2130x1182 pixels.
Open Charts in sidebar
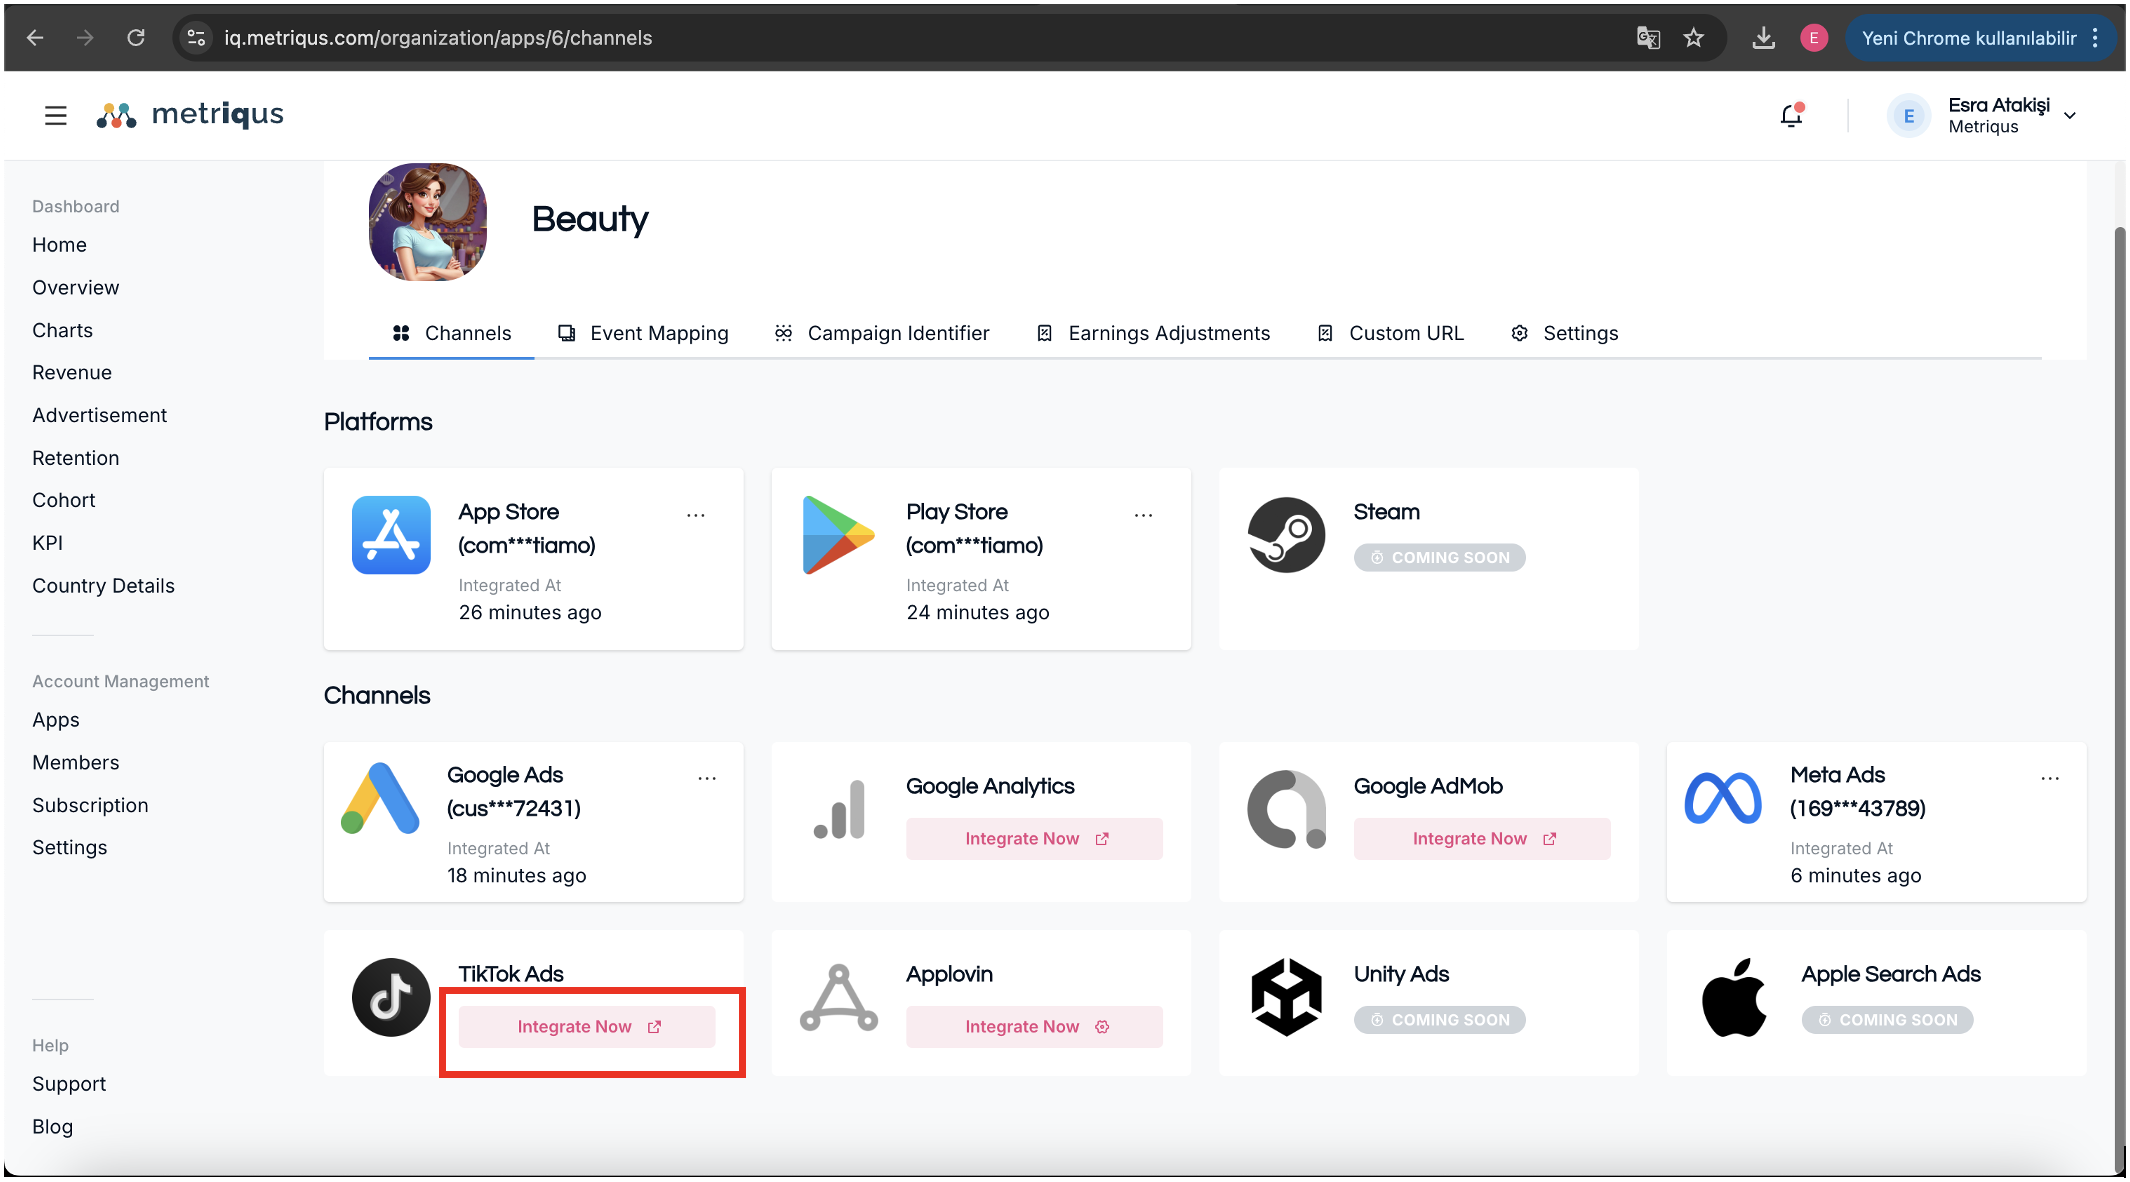pyautogui.click(x=62, y=331)
